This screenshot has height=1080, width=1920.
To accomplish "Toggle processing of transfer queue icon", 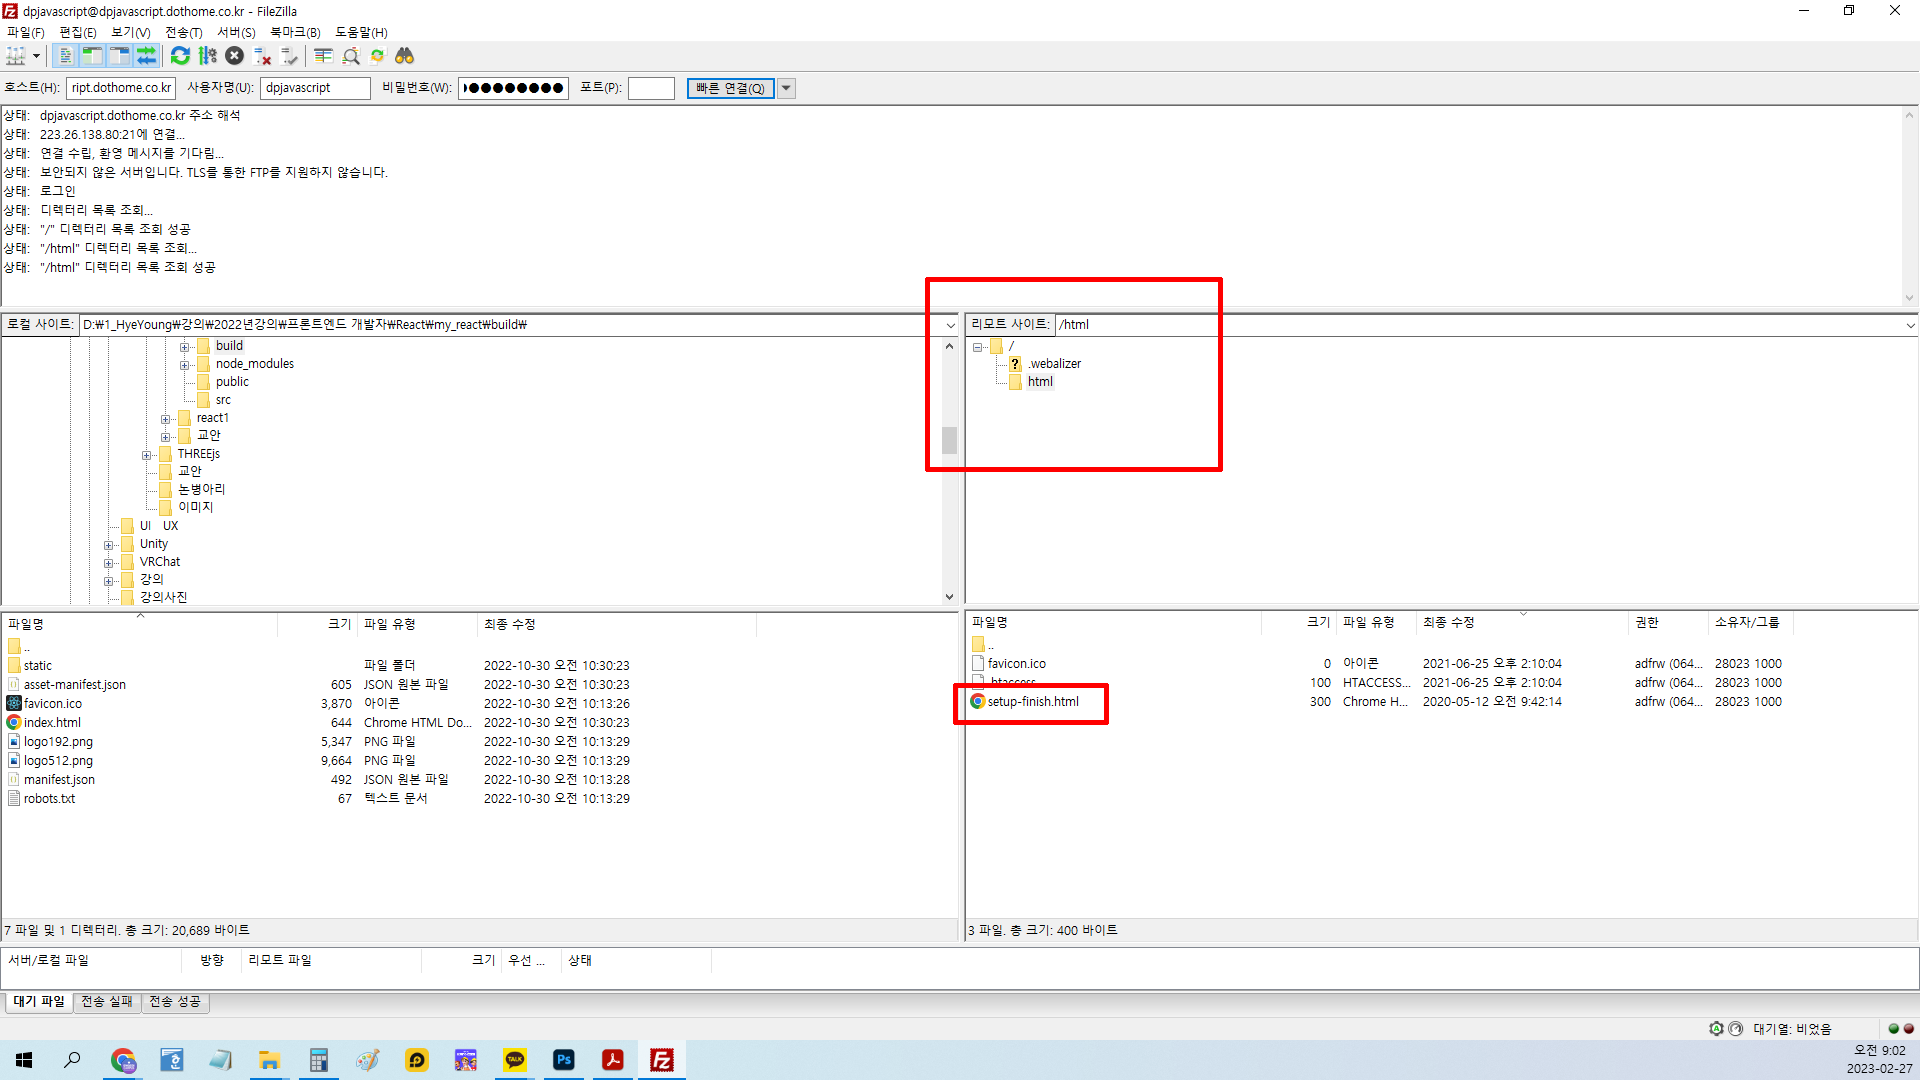I will coord(207,56).
